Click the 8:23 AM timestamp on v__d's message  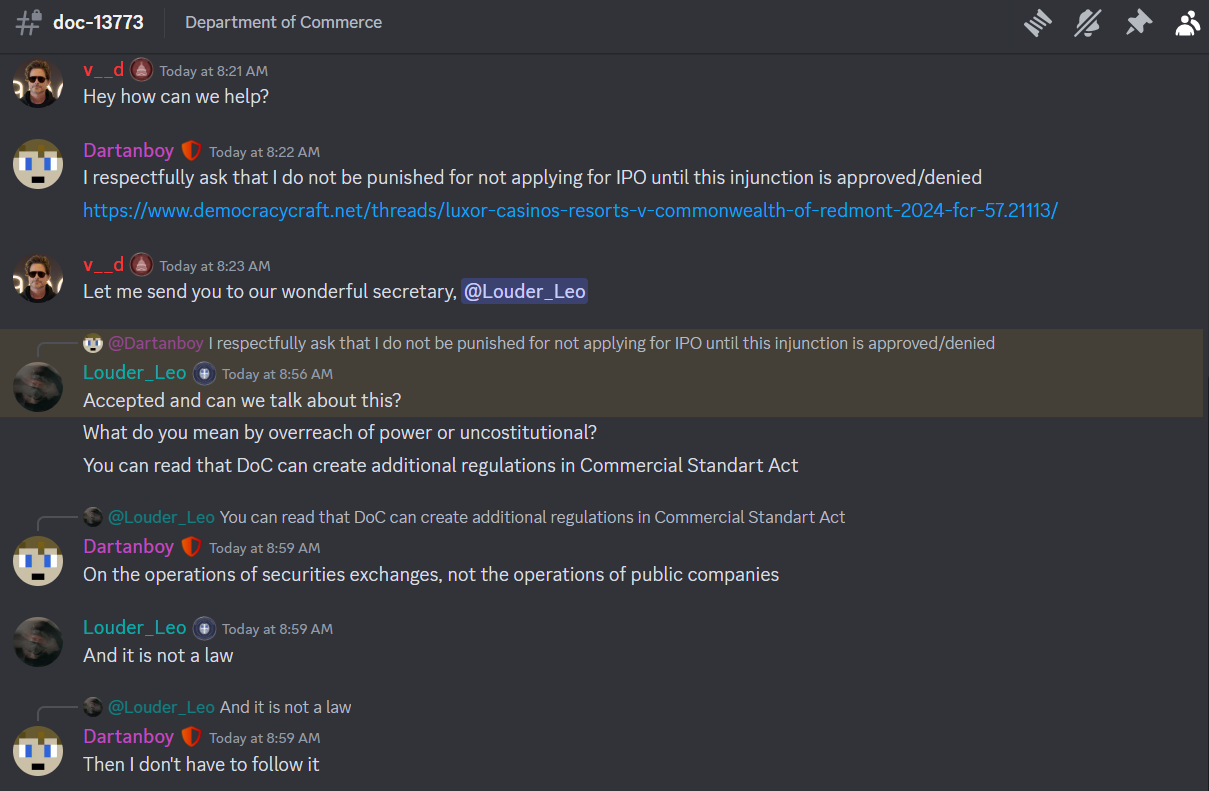(215, 266)
